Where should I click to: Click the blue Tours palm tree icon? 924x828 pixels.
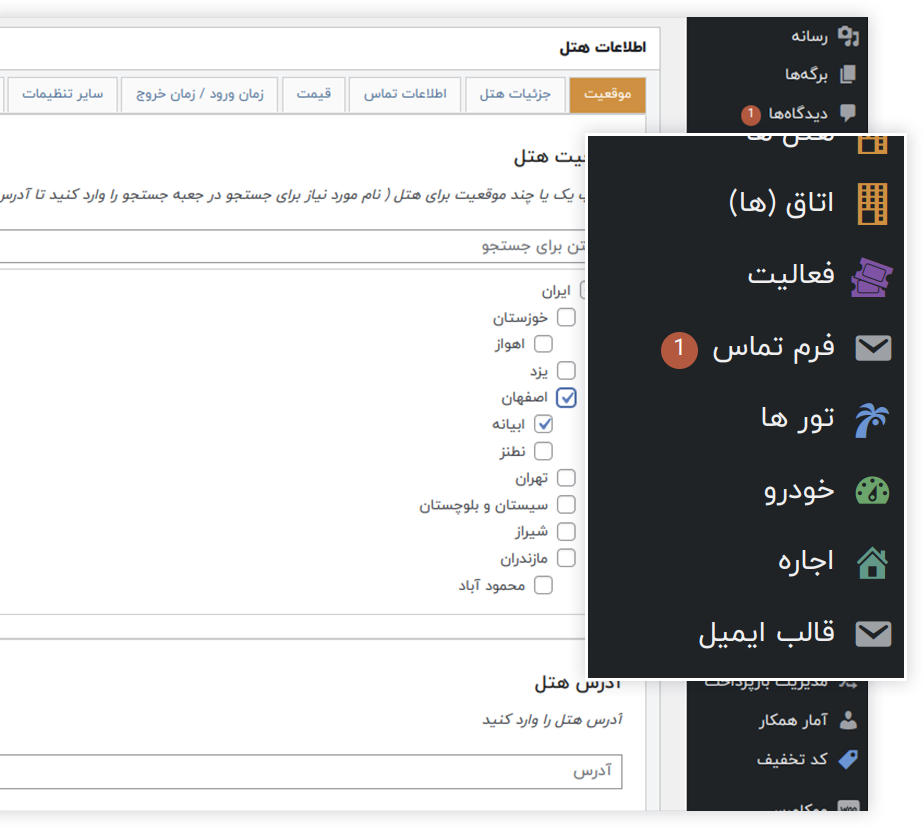point(872,419)
